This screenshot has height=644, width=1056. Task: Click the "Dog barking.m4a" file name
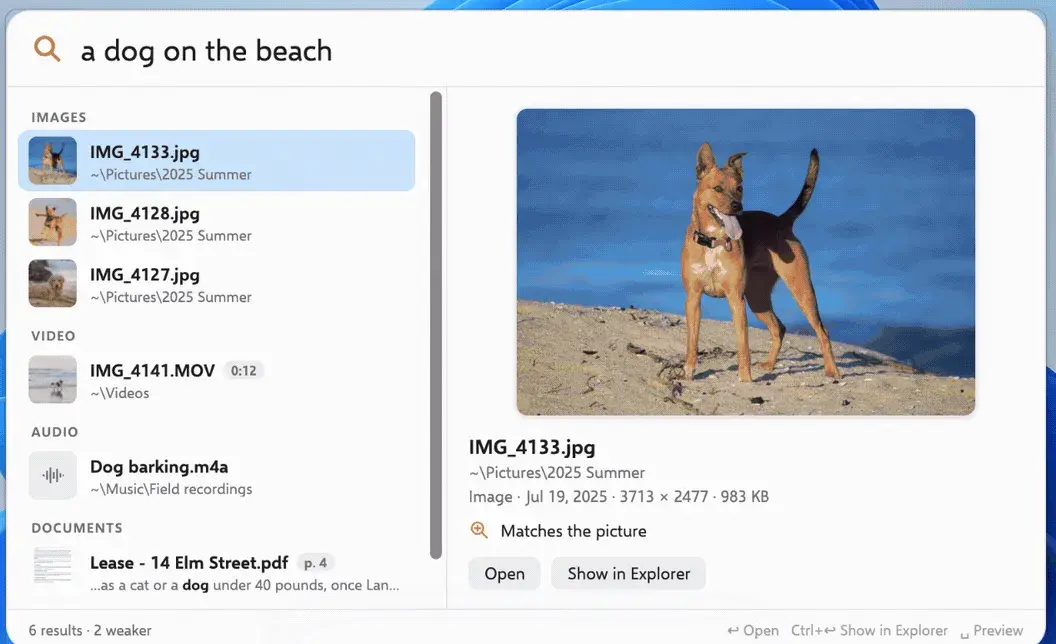[x=159, y=466]
